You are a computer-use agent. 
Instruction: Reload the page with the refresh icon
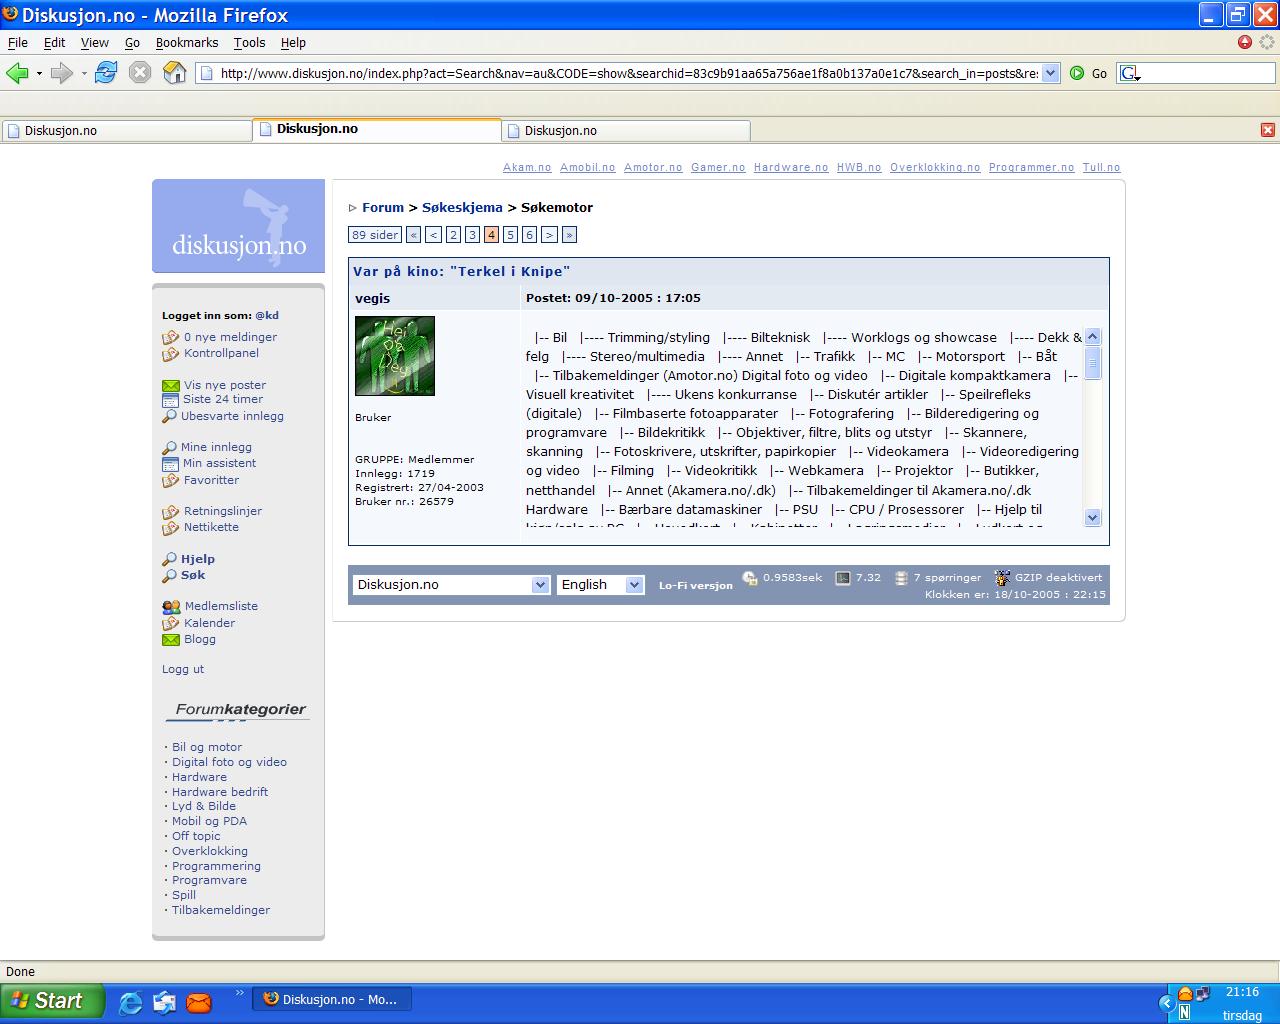coord(106,72)
